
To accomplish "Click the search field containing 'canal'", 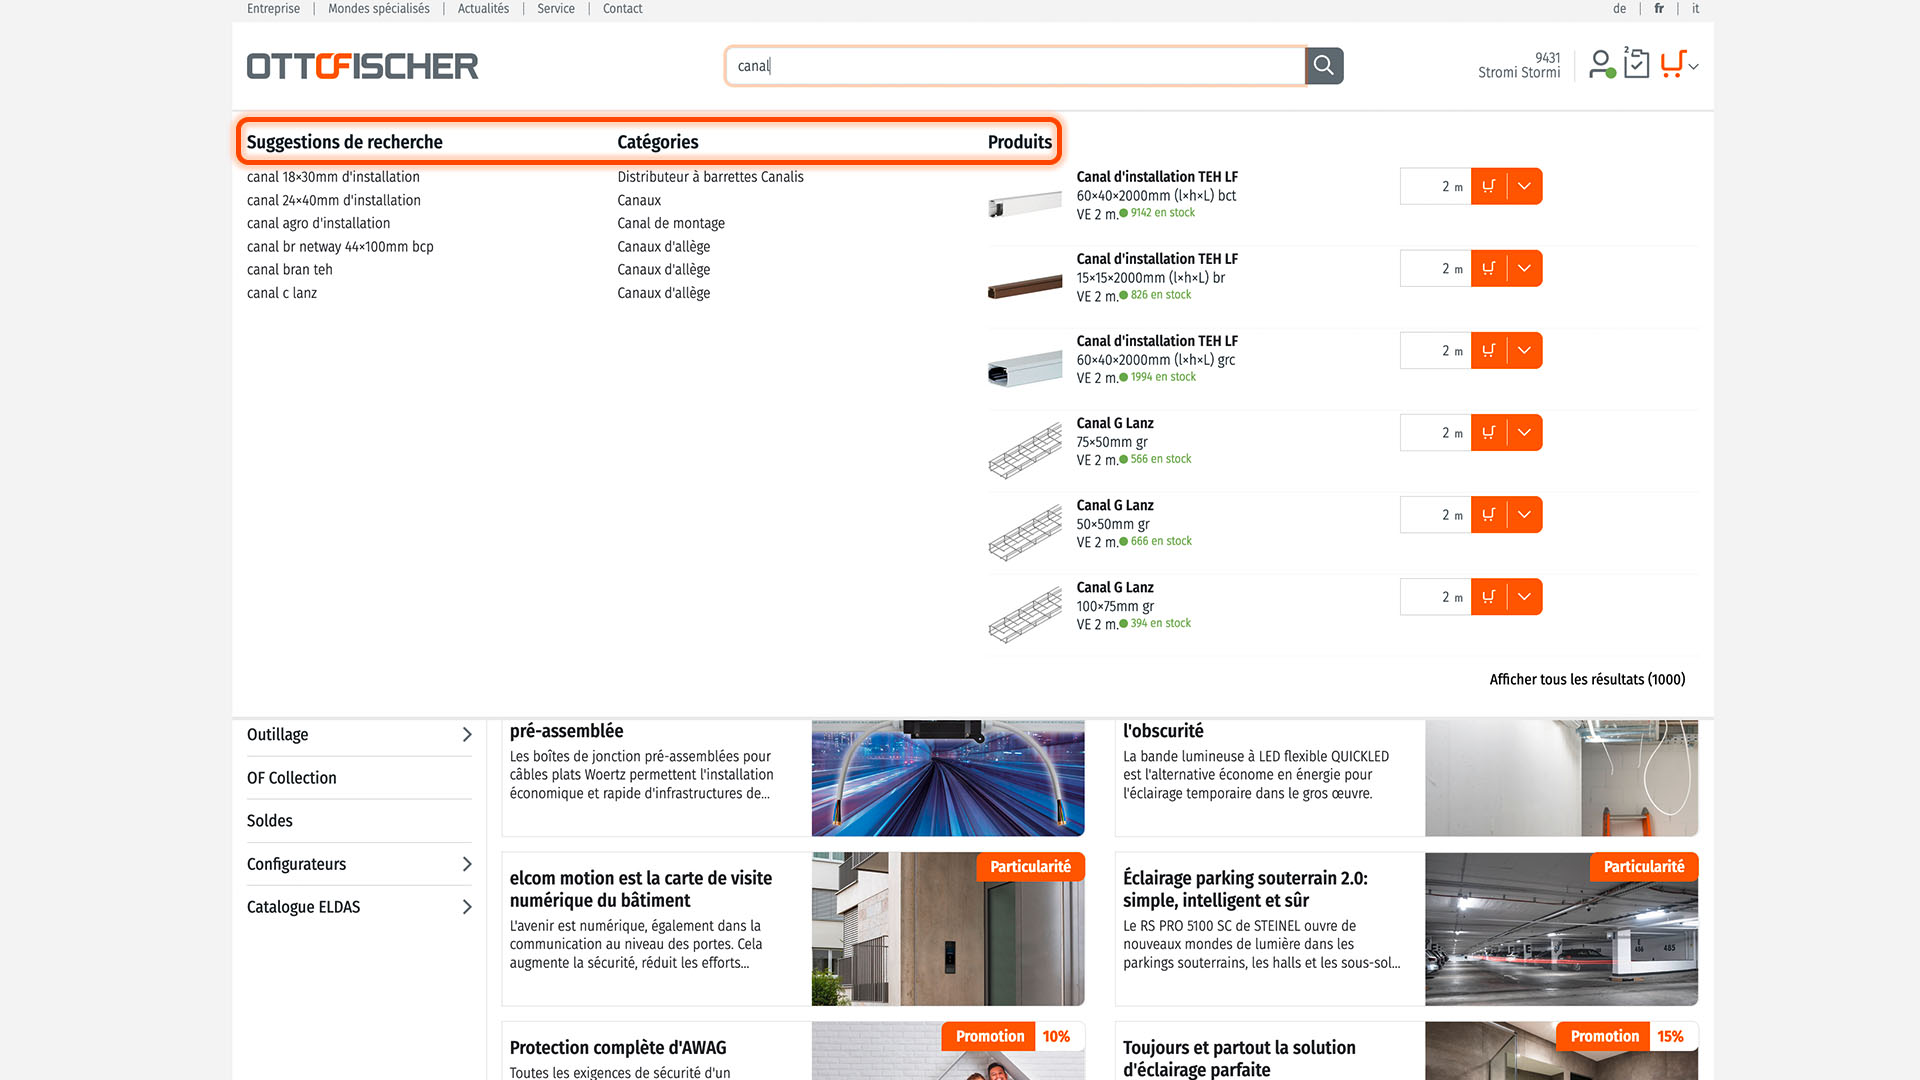I will click(x=1015, y=66).
